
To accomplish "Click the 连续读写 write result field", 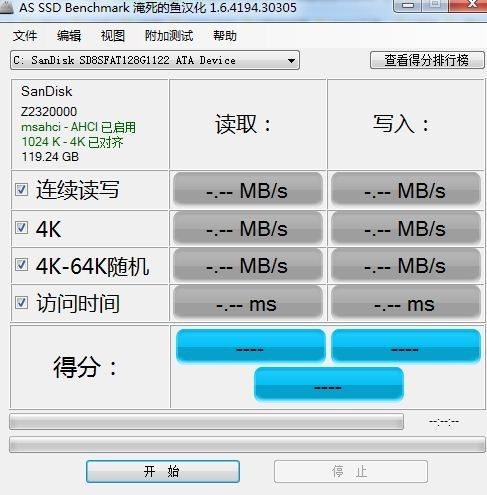I will [406, 189].
